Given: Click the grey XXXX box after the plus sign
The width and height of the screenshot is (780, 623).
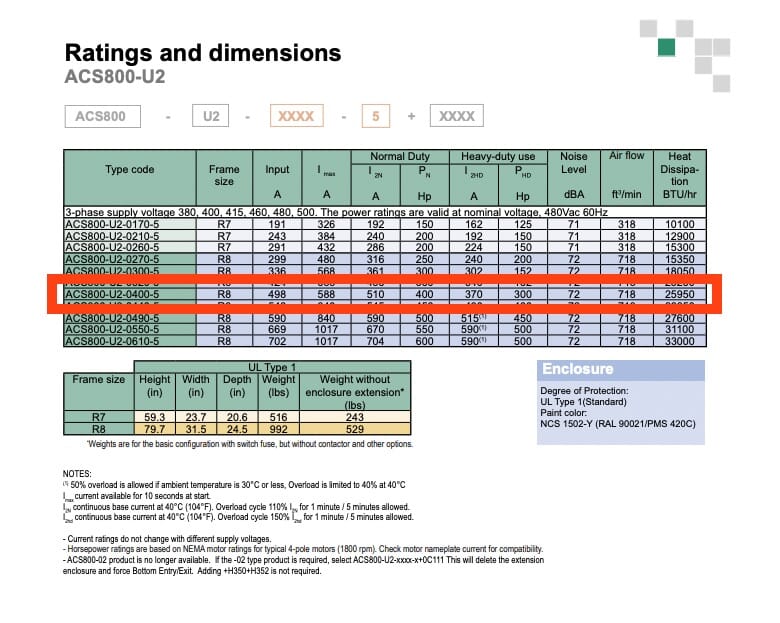Looking at the screenshot, I should pos(457,116).
